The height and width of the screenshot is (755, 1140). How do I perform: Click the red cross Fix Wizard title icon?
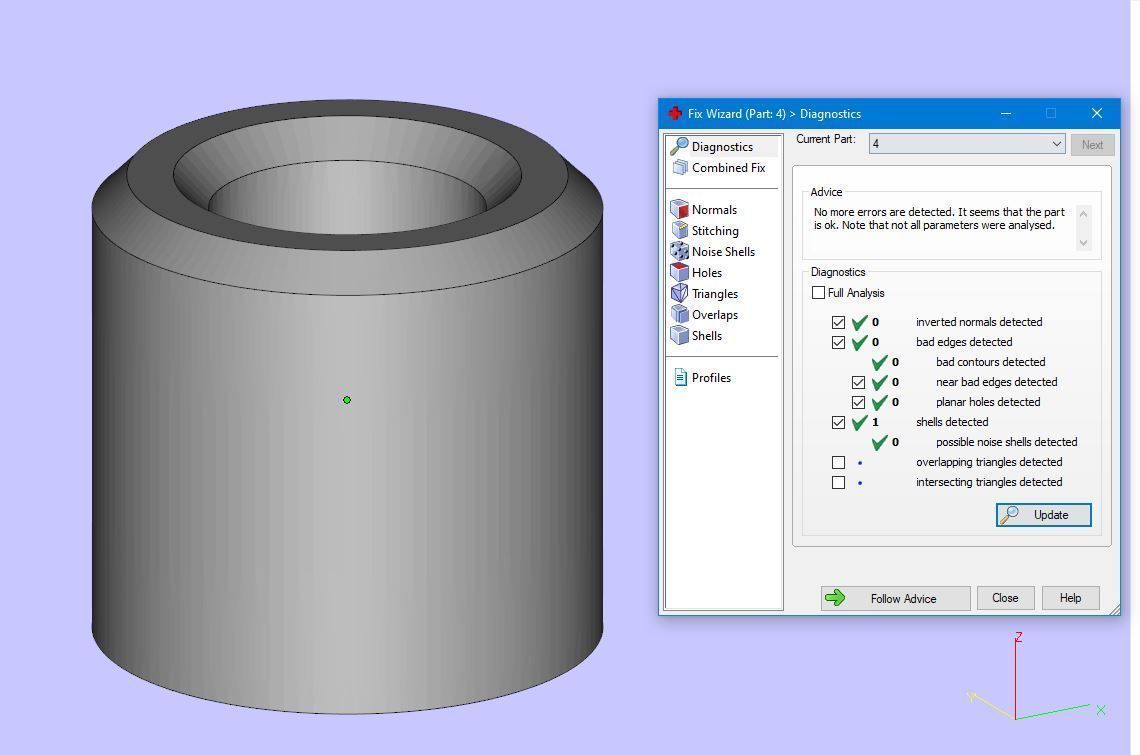point(675,113)
